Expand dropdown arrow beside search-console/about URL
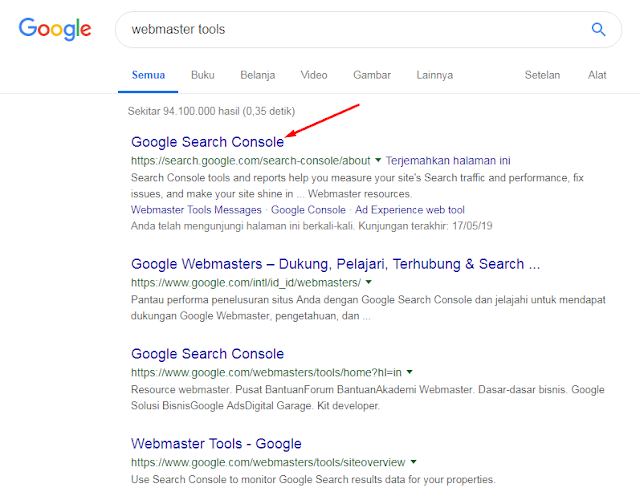This screenshot has width=640, height=500. (378, 160)
